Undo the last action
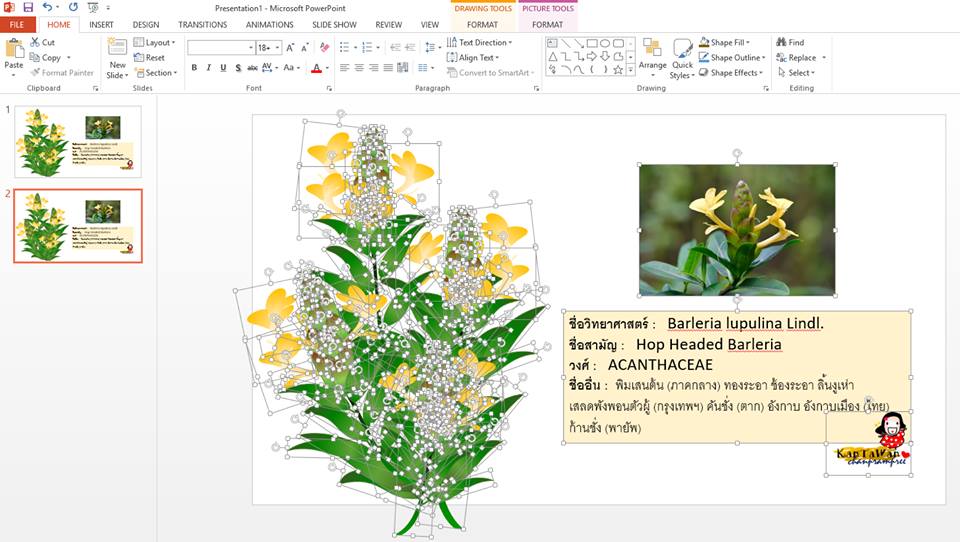Screen dimensions: 960x542 click(47, 7)
